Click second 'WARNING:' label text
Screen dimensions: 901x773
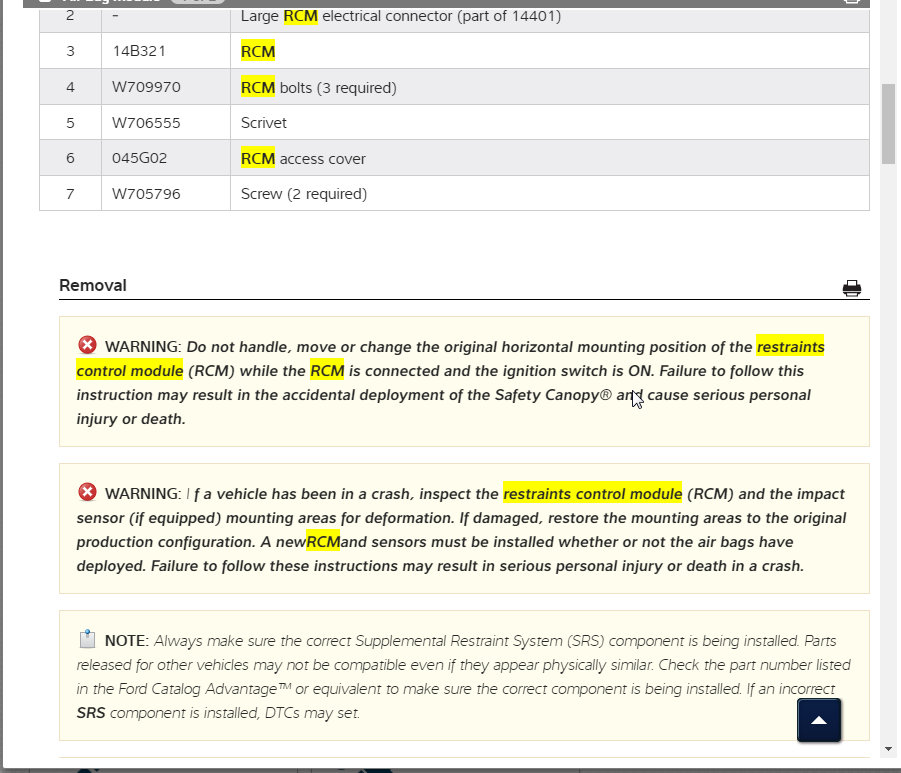(x=143, y=494)
